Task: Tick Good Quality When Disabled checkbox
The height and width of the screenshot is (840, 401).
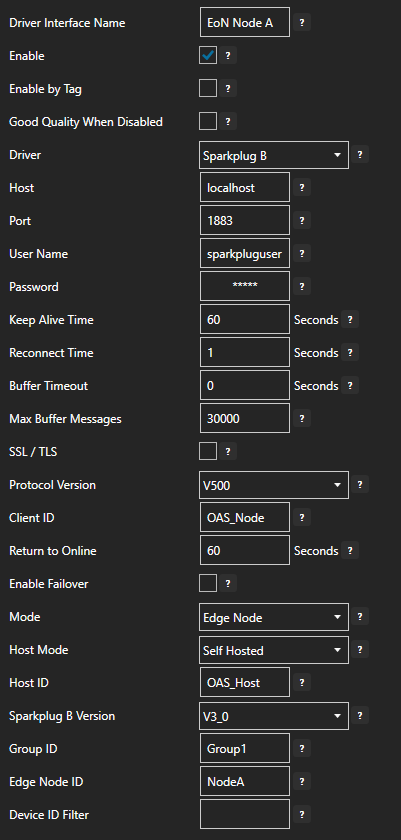Action: [208, 121]
